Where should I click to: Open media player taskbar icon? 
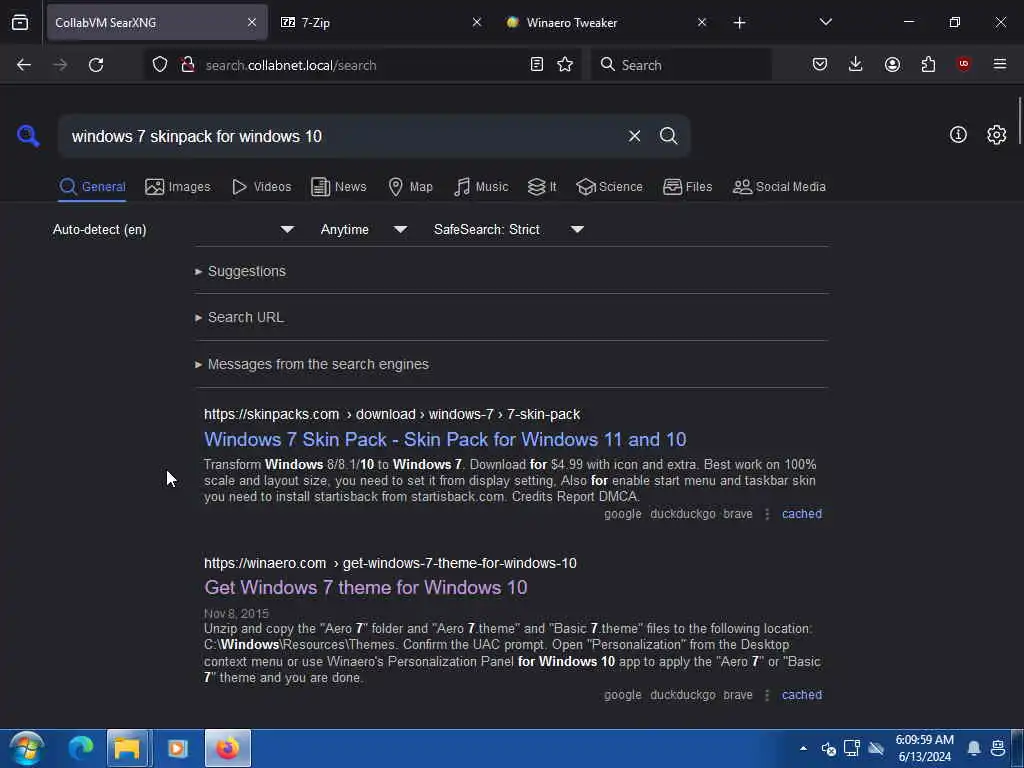(x=178, y=748)
